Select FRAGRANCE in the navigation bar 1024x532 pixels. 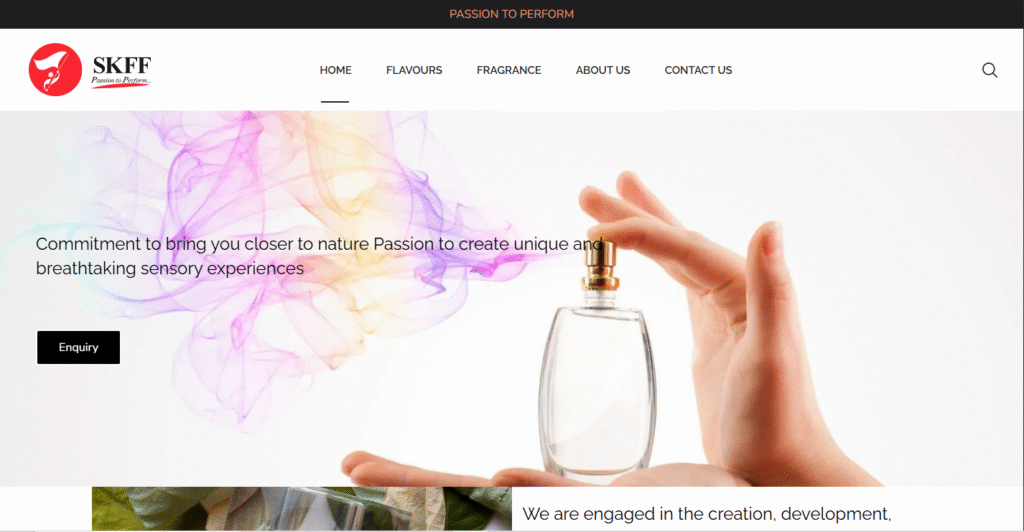point(509,70)
